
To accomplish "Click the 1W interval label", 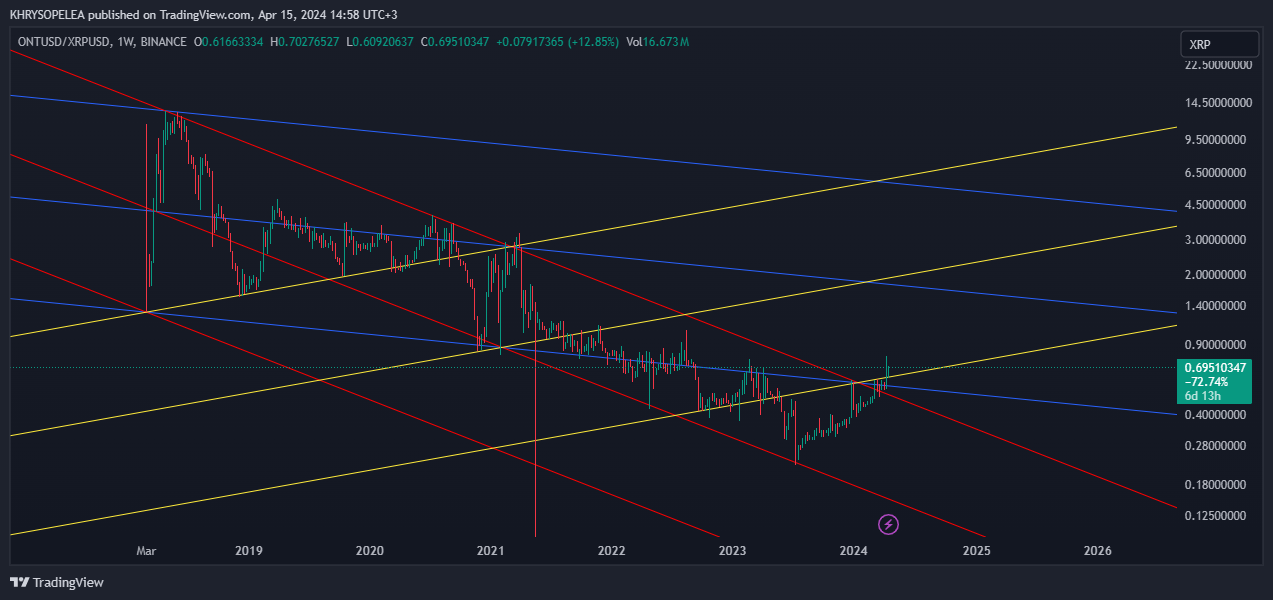I will pos(124,42).
